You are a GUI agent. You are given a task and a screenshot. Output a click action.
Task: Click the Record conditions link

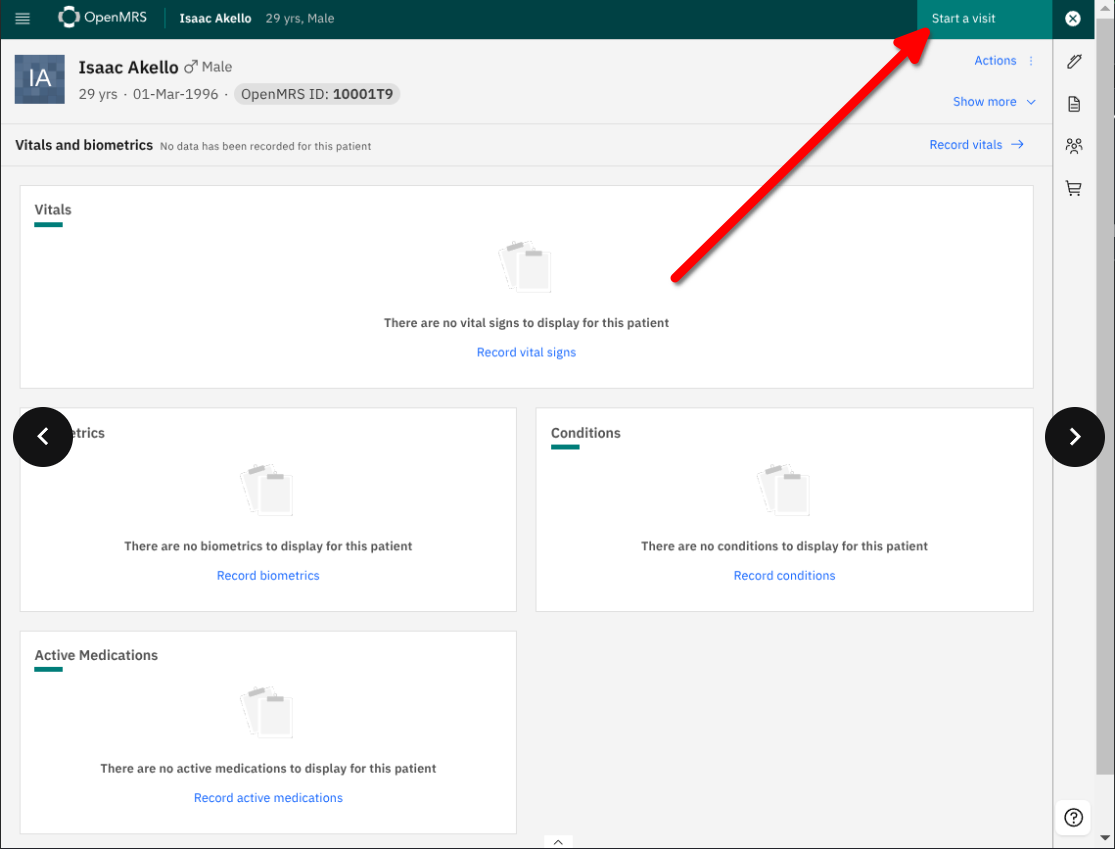(784, 575)
